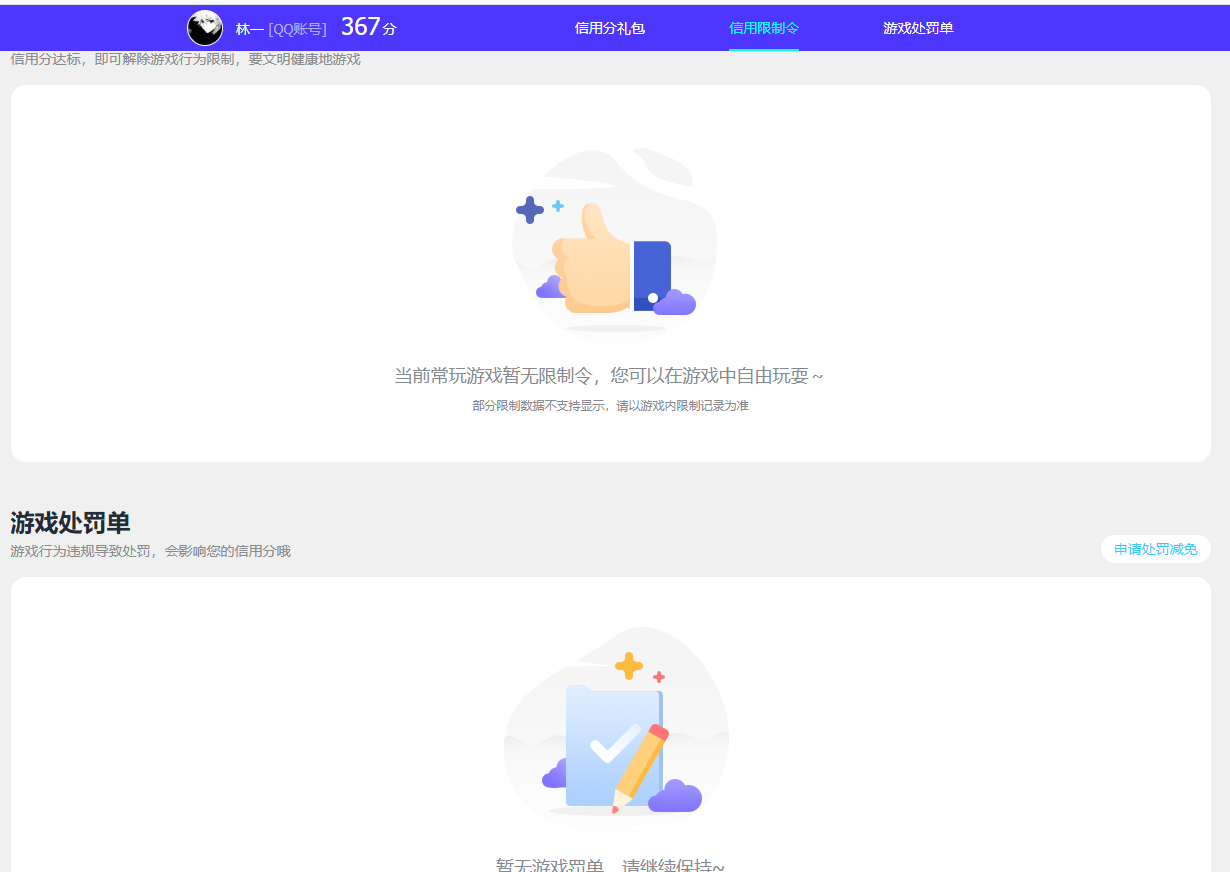The width and height of the screenshot is (1230, 872).
Task: Click the note 部分限制数据不支持显示
Action: click(x=540, y=406)
